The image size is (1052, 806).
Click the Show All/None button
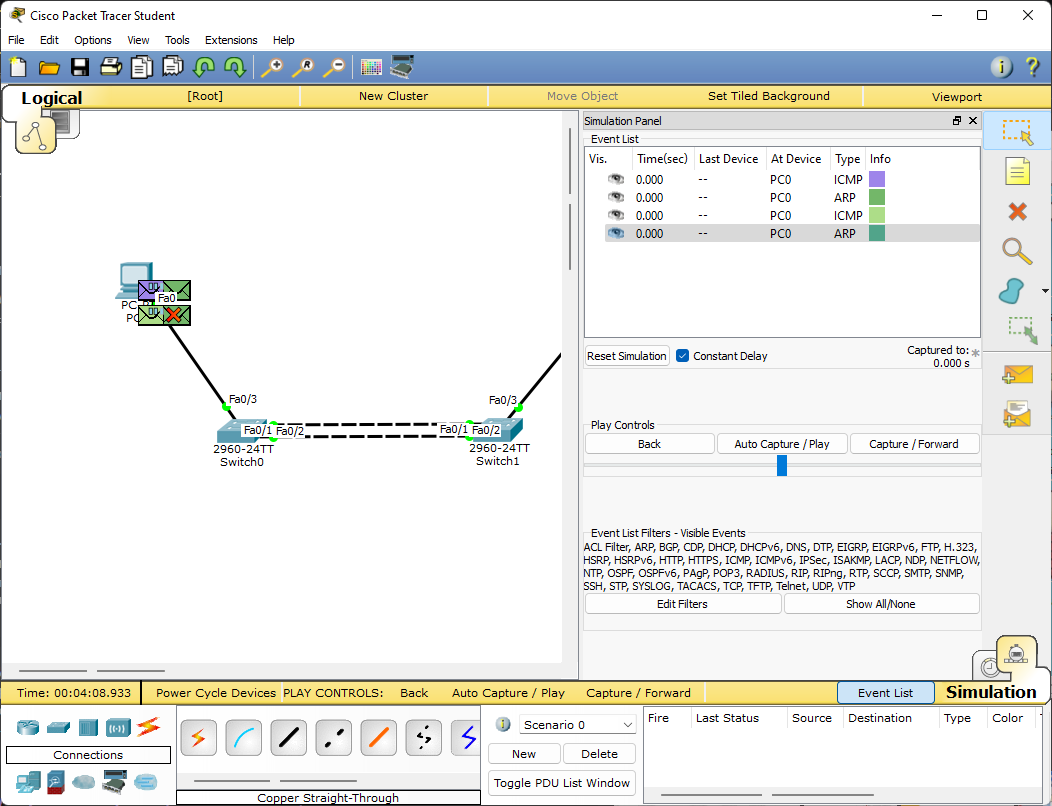coord(880,604)
